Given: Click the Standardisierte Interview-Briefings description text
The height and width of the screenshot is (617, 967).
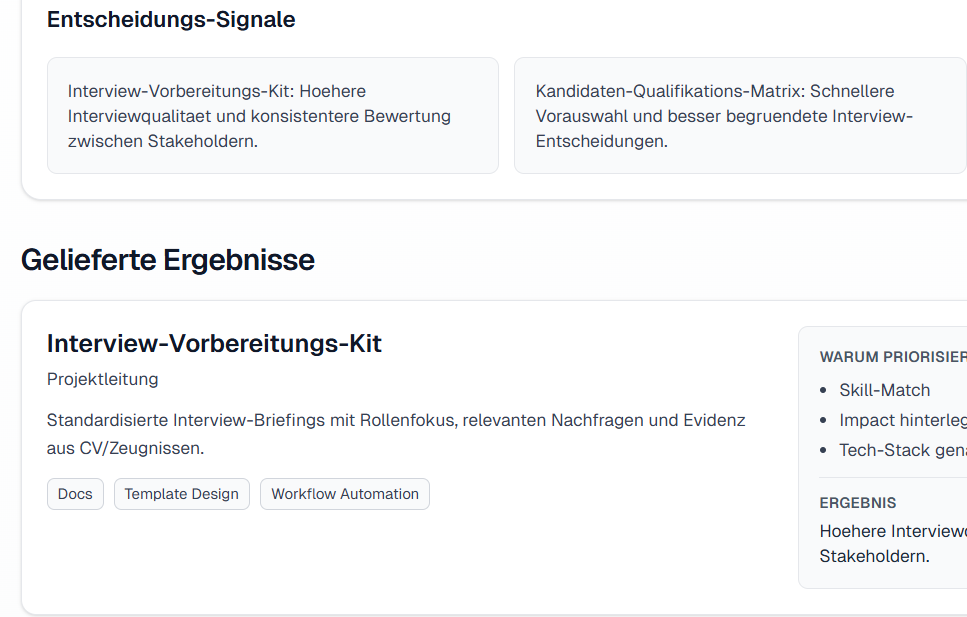Looking at the screenshot, I should 396,420.
